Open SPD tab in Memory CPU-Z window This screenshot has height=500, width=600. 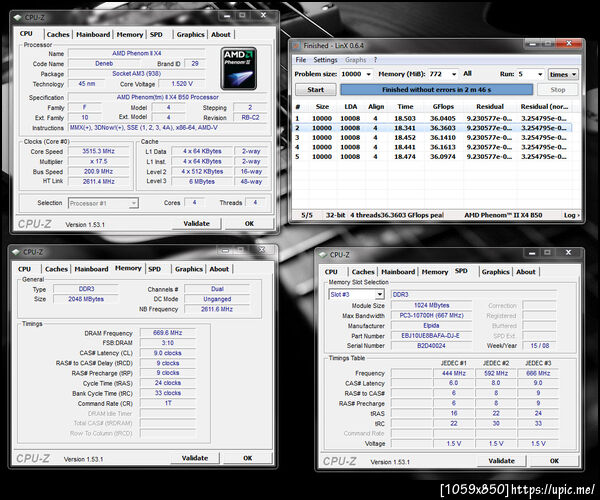coord(155,269)
